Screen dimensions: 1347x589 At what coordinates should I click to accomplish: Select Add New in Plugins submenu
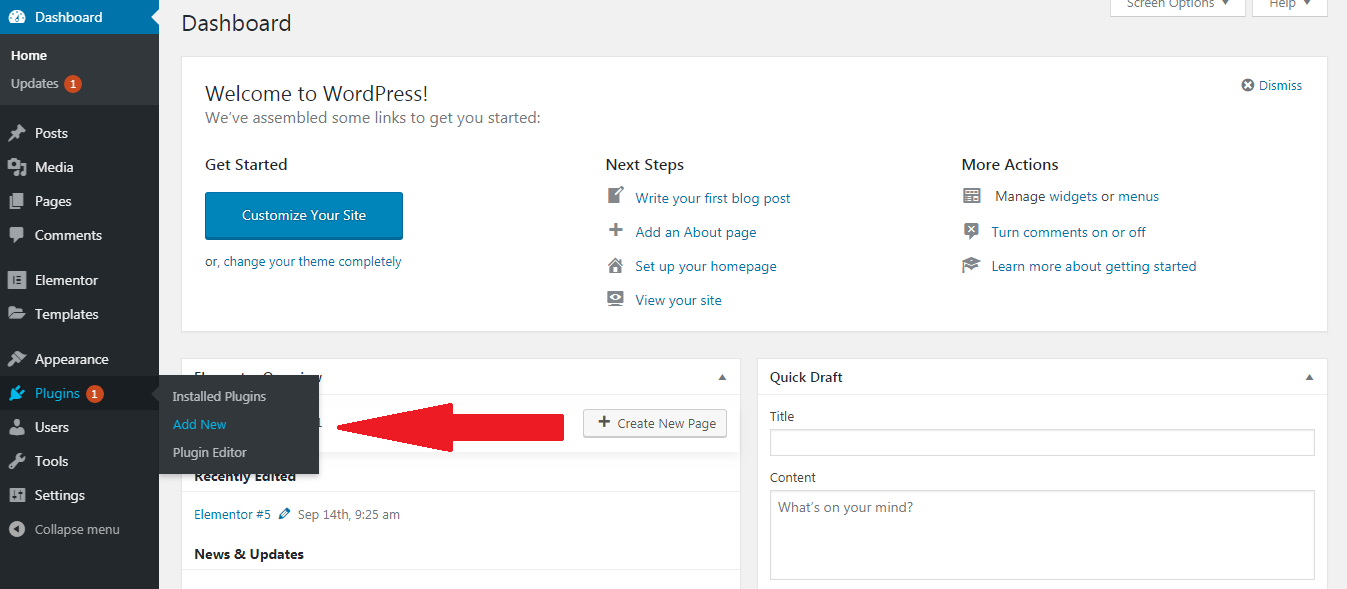click(200, 424)
